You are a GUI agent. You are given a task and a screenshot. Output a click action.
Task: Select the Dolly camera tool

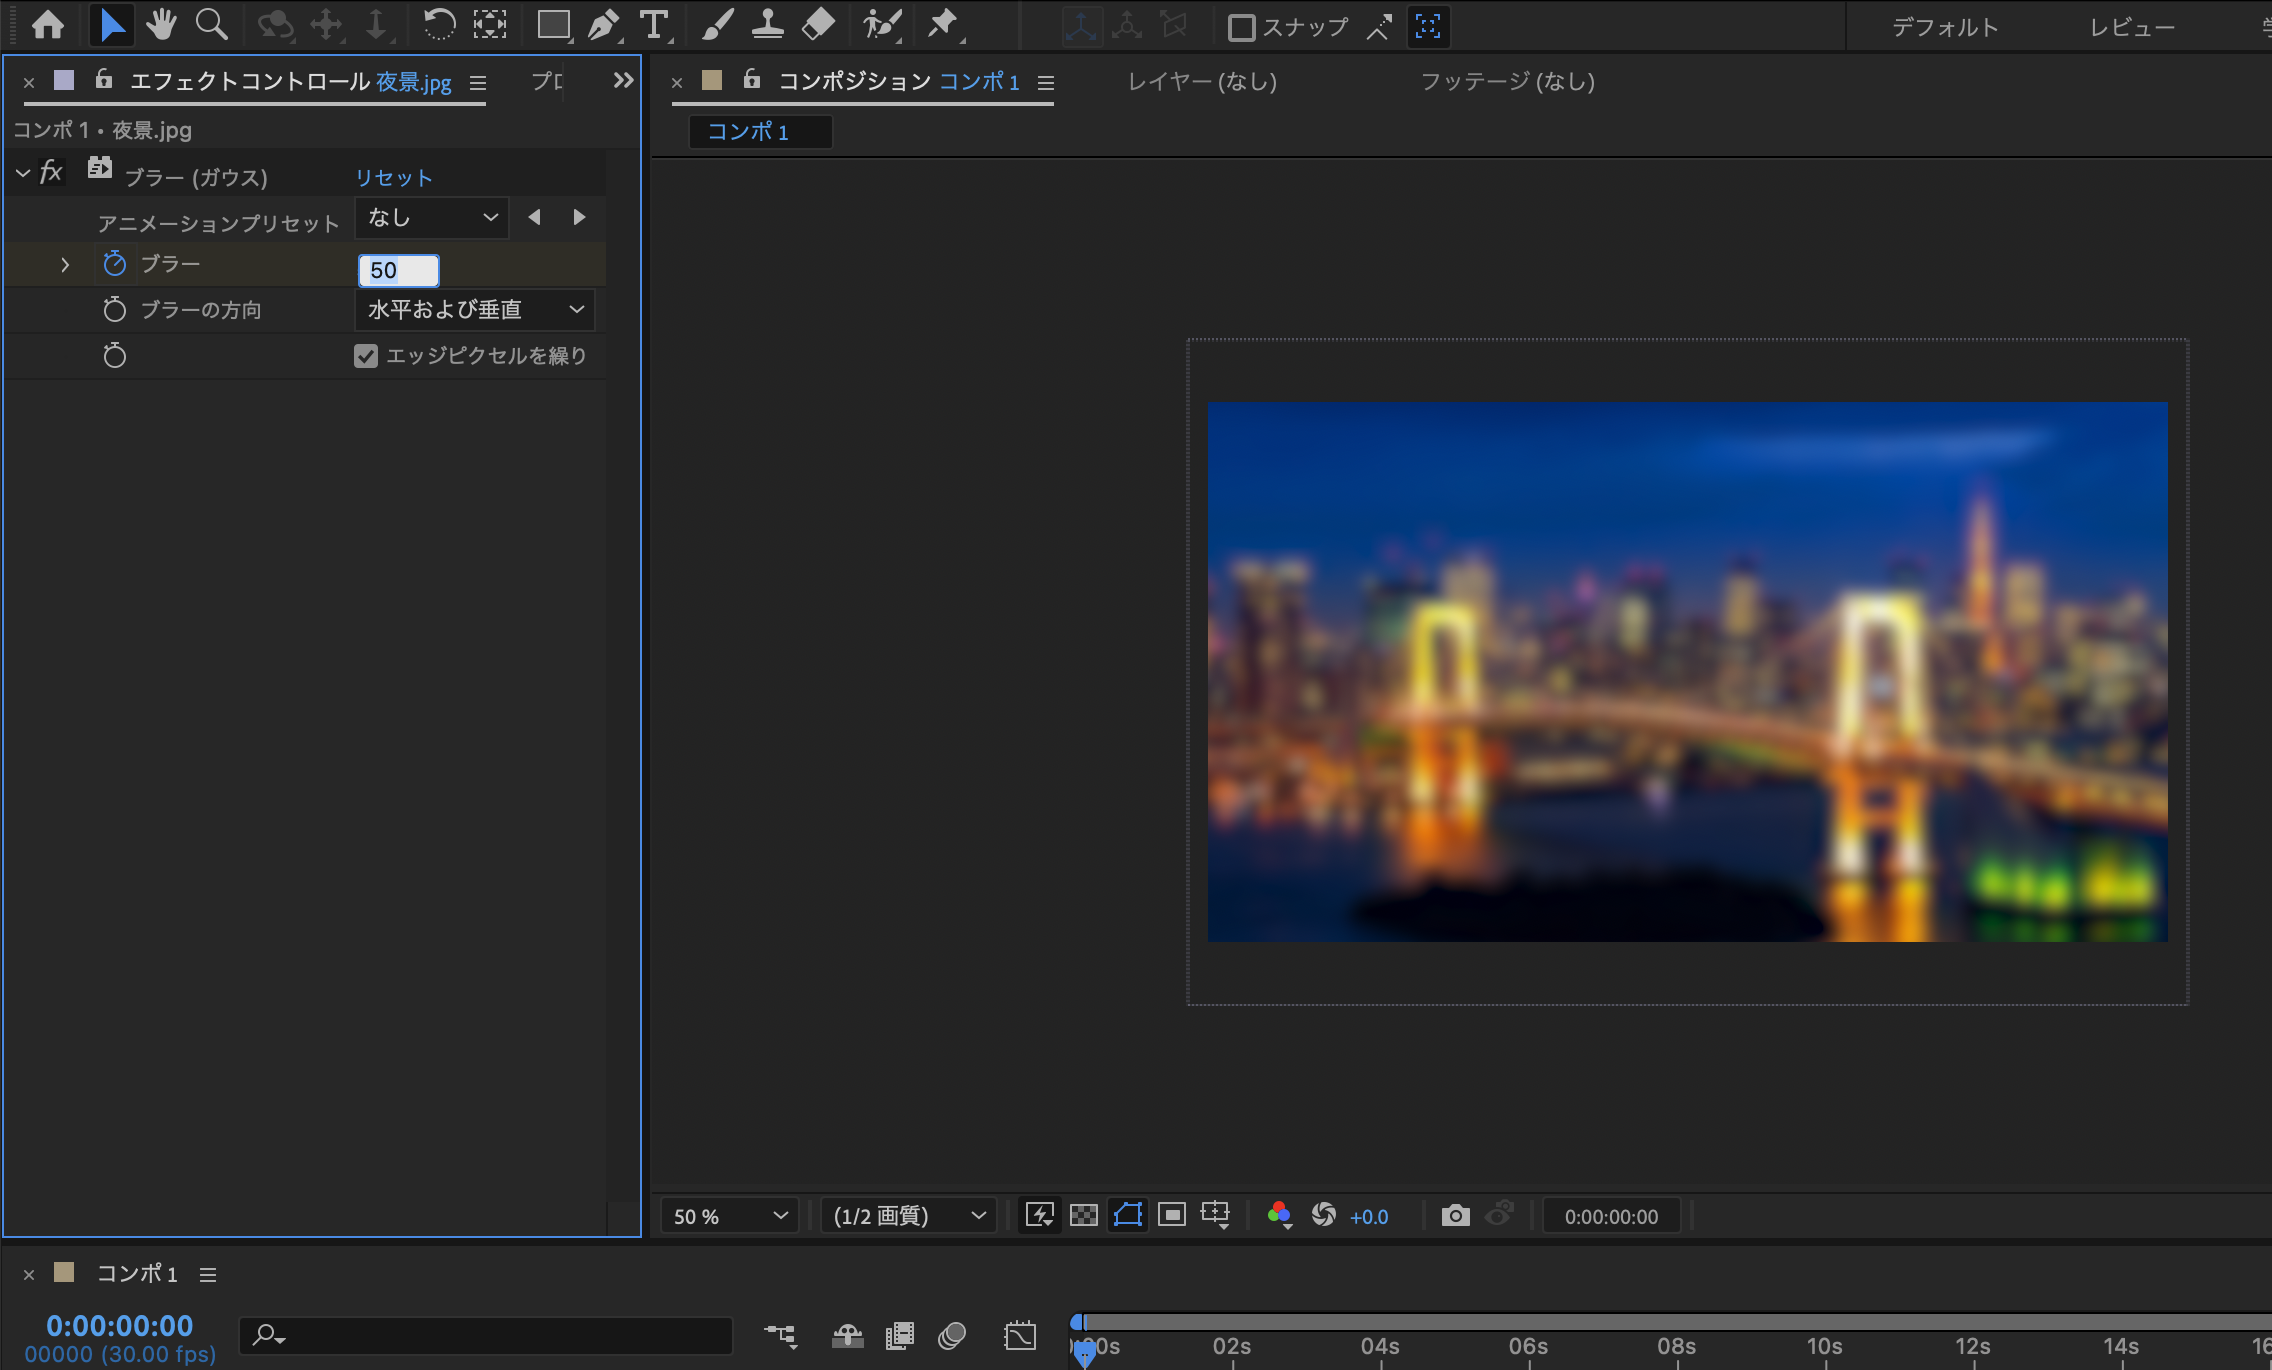tap(377, 25)
